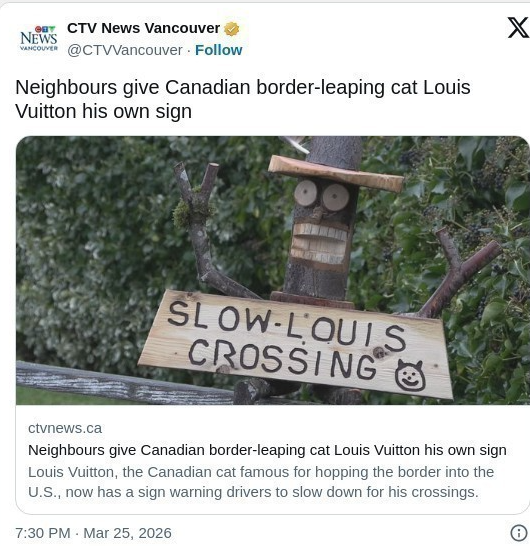Viewport: 530px width, 546px height.
Task: Click the wooden figure's plank hat
Action: coord(336,173)
